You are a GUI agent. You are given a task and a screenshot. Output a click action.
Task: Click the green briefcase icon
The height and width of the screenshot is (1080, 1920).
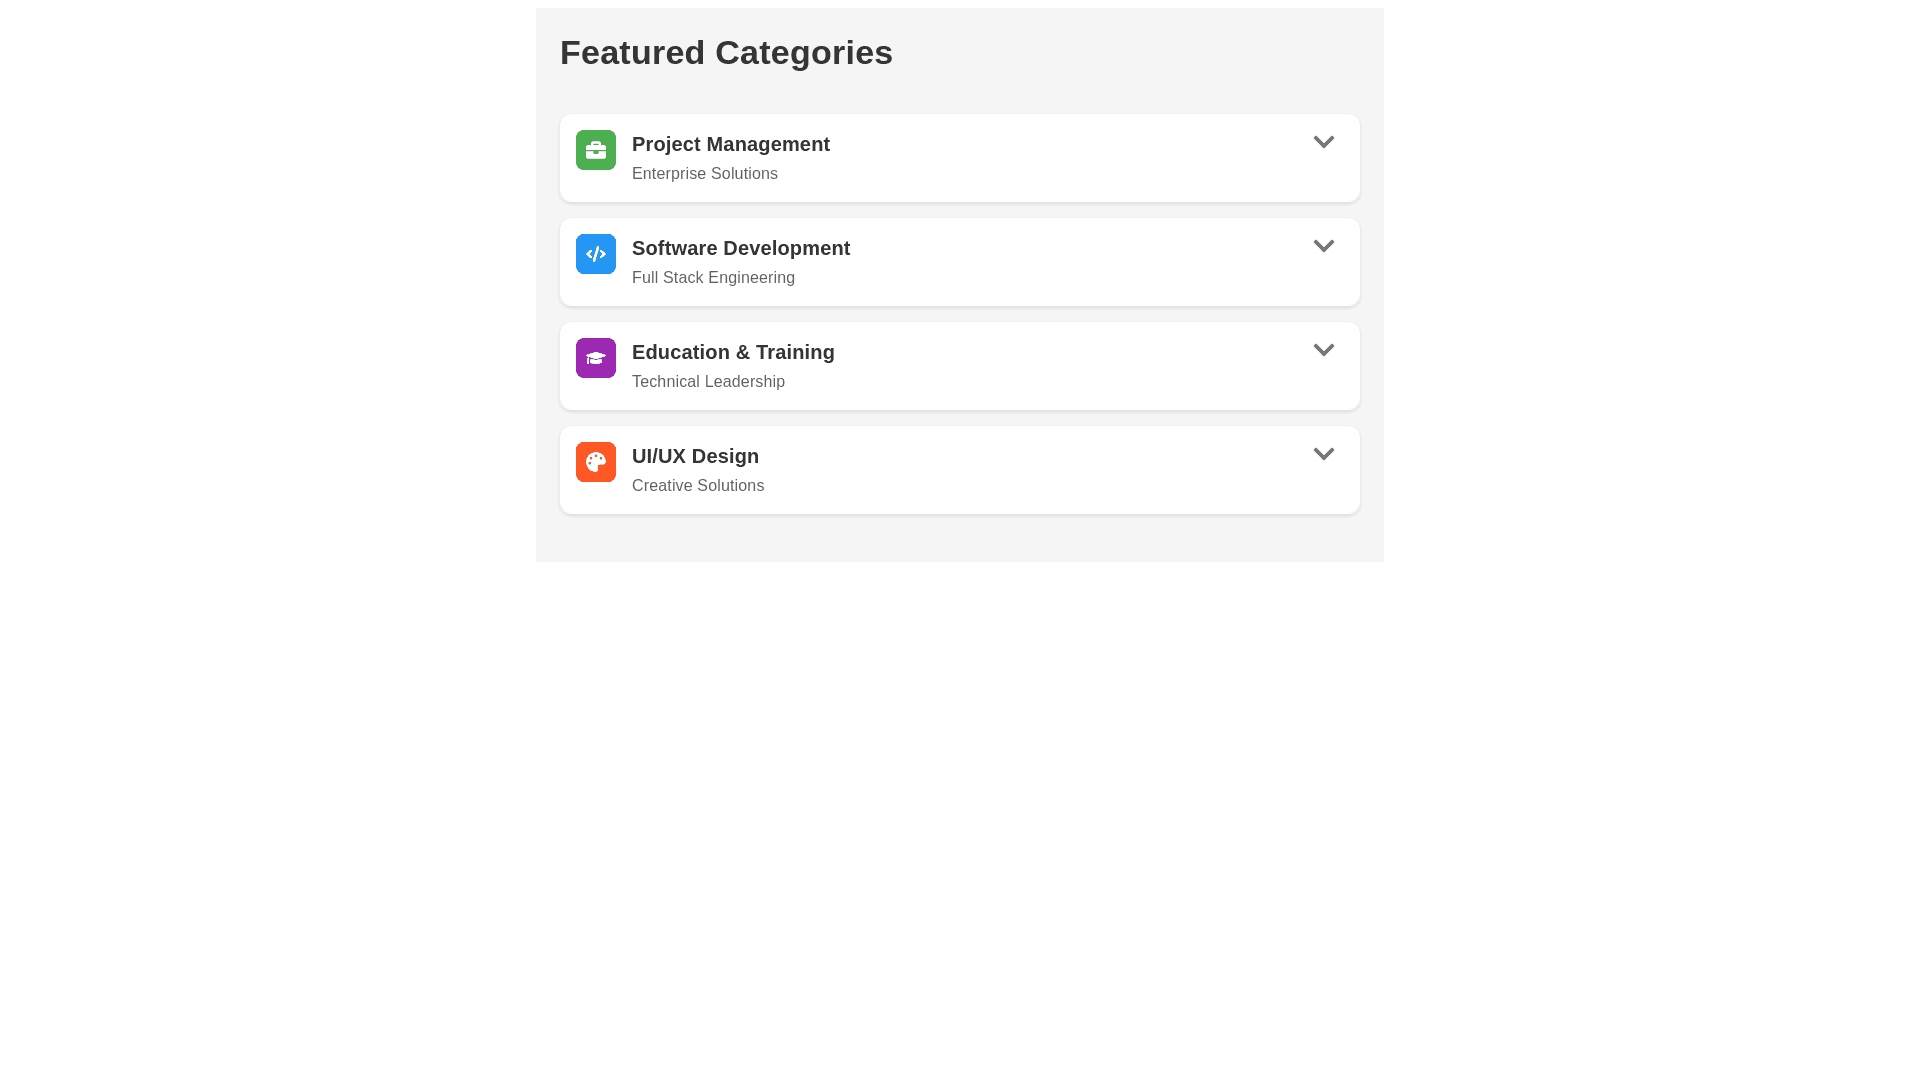[x=595, y=150]
